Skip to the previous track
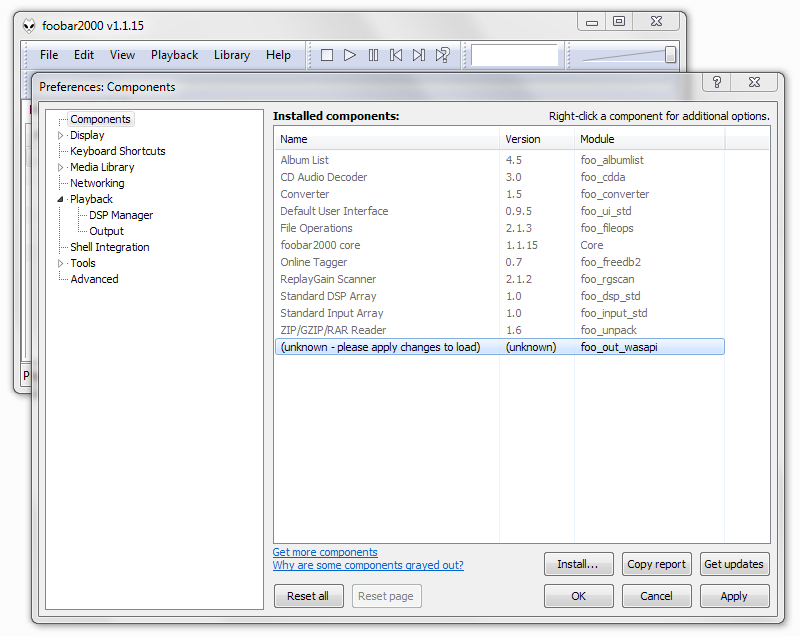800x636 pixels. tap(396, 55)
